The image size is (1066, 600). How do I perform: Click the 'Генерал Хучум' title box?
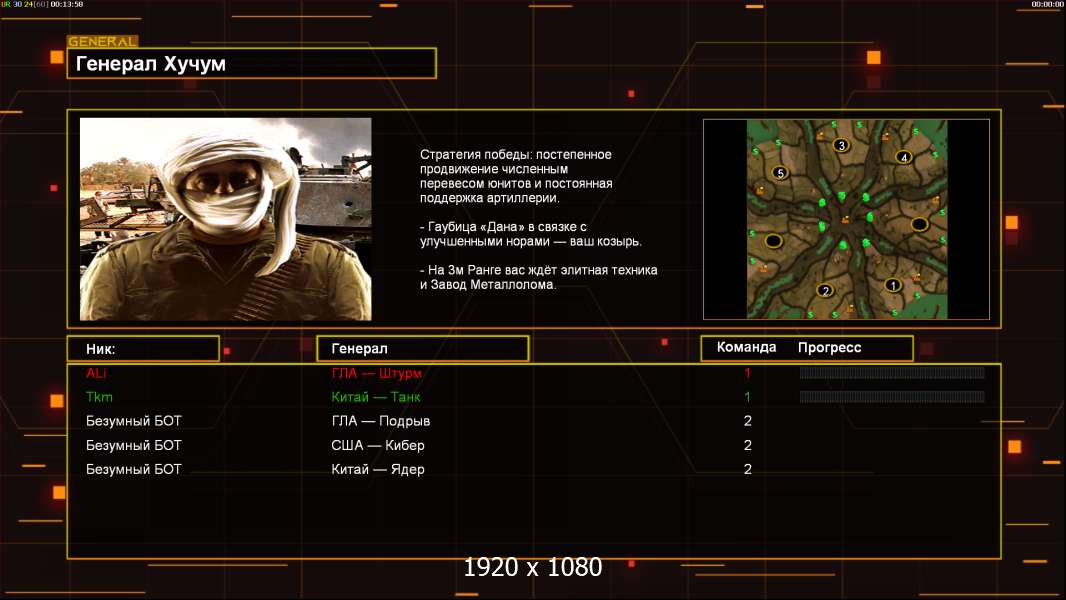click(x=252, y=63)
